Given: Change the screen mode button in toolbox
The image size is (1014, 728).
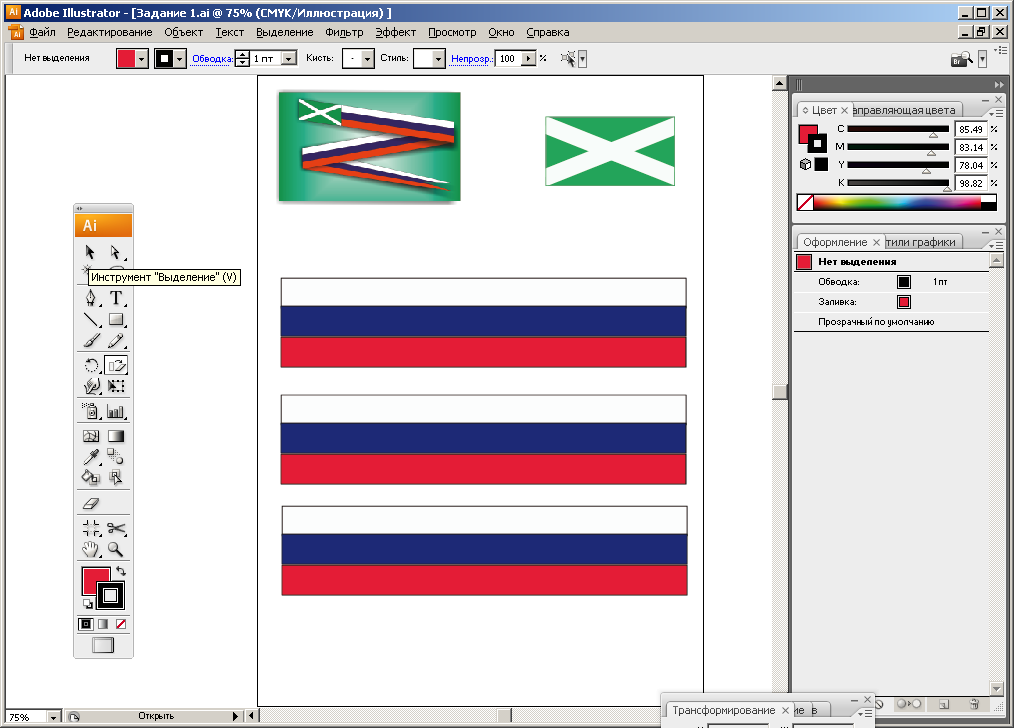Looking at the screenshot, I should [x=103, y=645].
